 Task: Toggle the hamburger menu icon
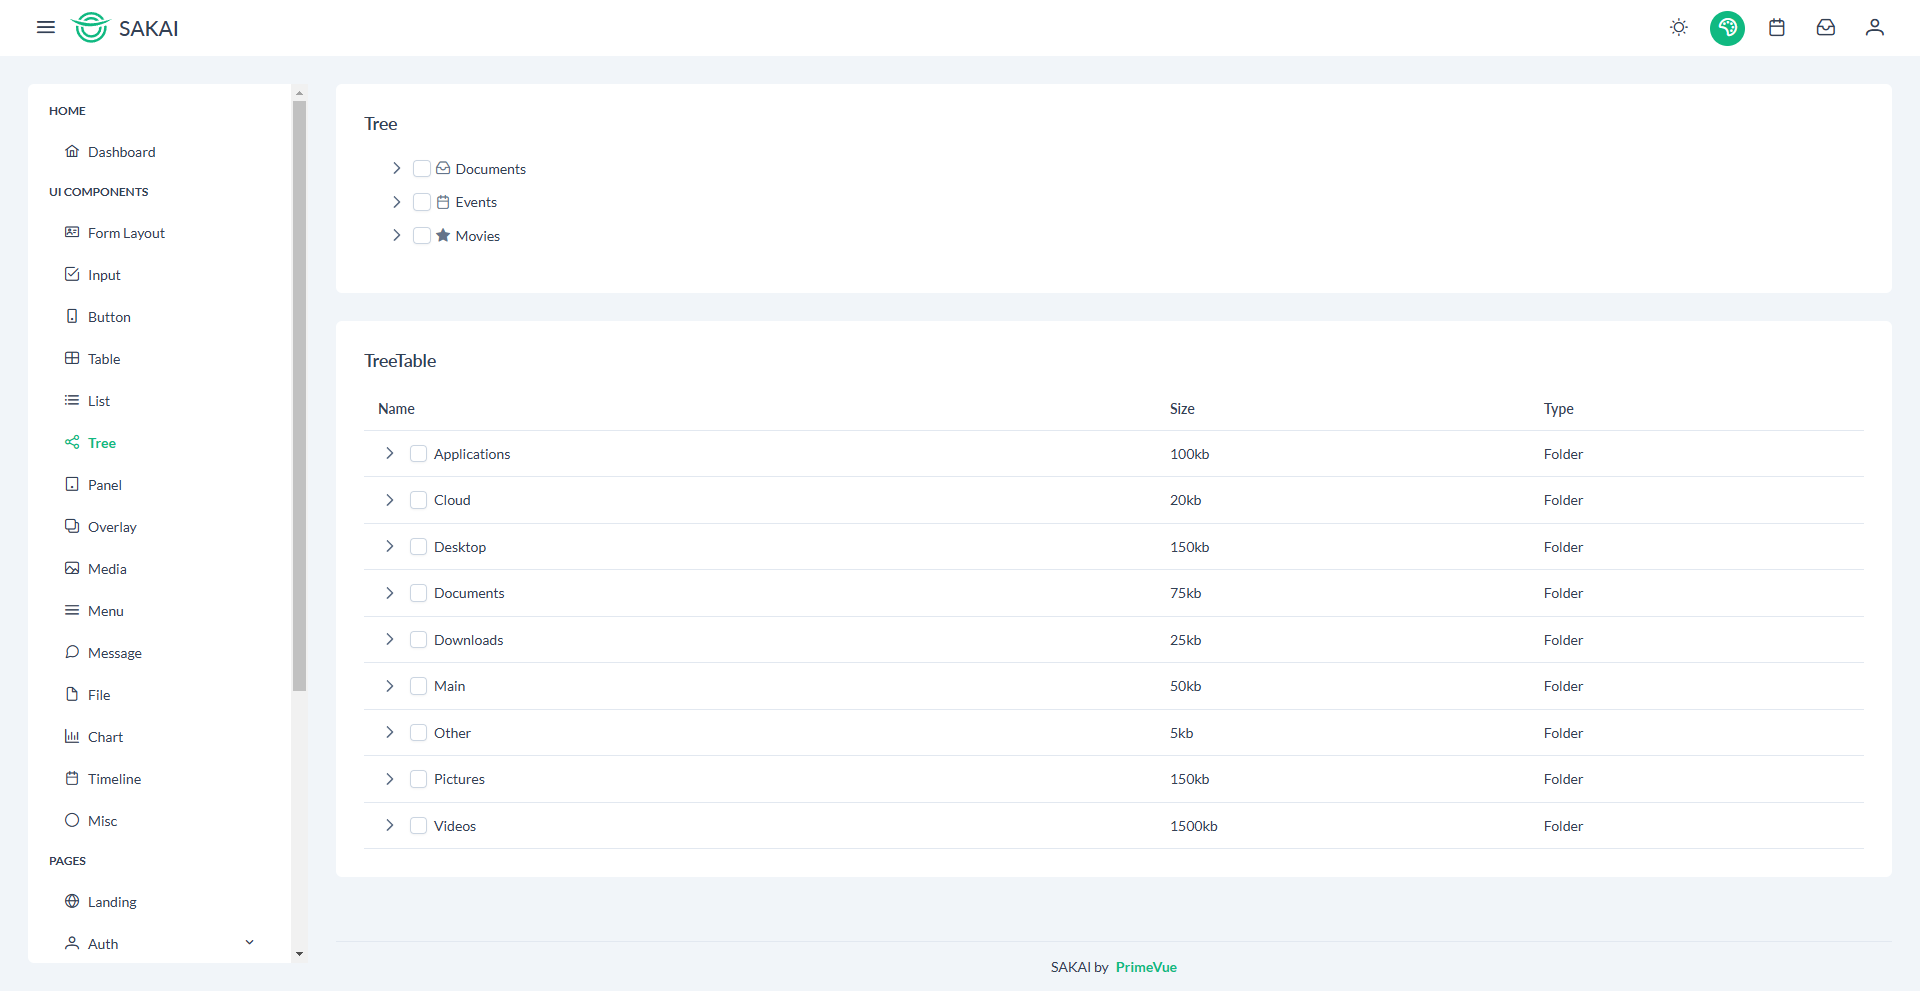pos(46,28)
